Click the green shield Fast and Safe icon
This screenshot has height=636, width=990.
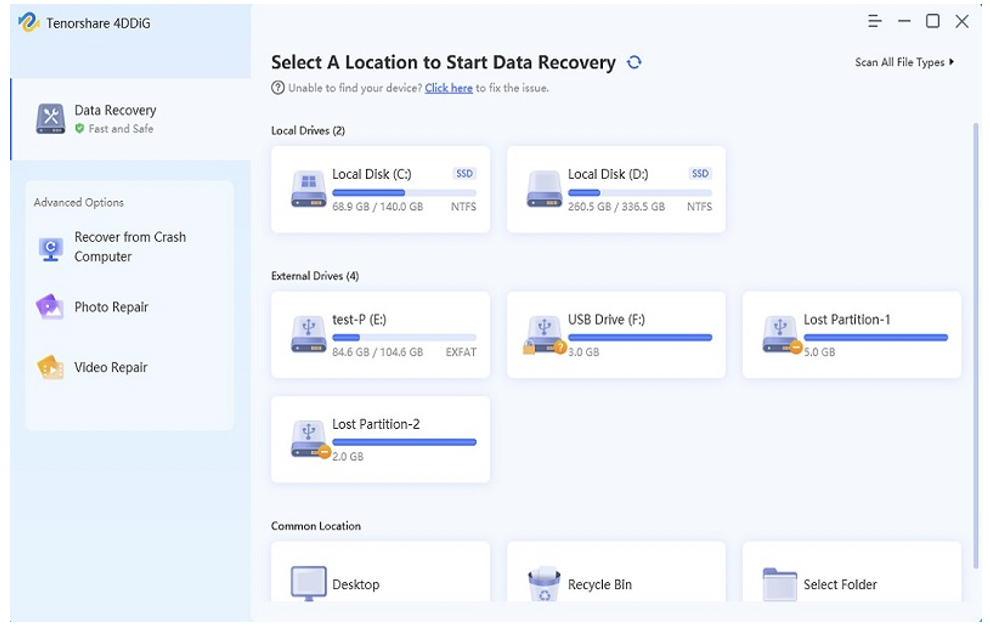(80, 128)
